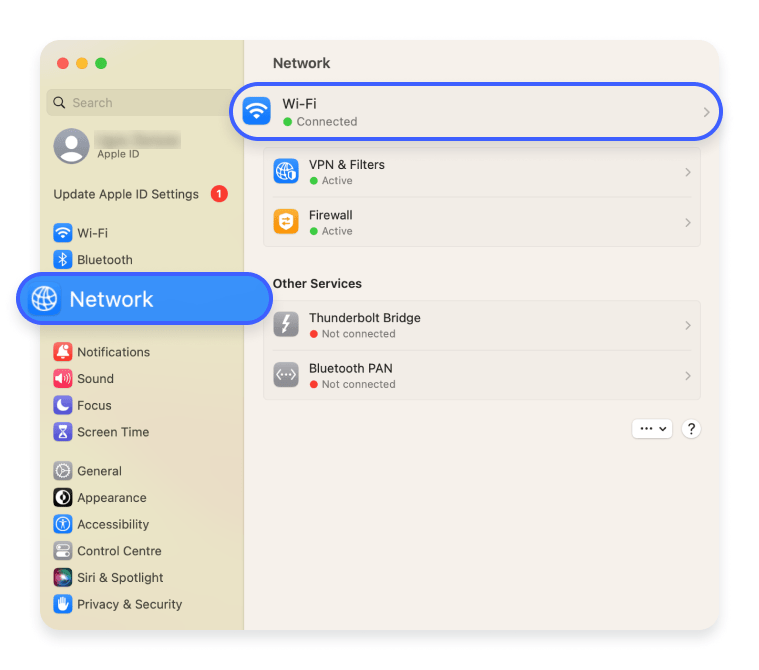The height and width of the screenshot is (670, 759).
Task: Click the VPN & Filters globe icon
Action: pyautogui.click(x=286, y=171)
